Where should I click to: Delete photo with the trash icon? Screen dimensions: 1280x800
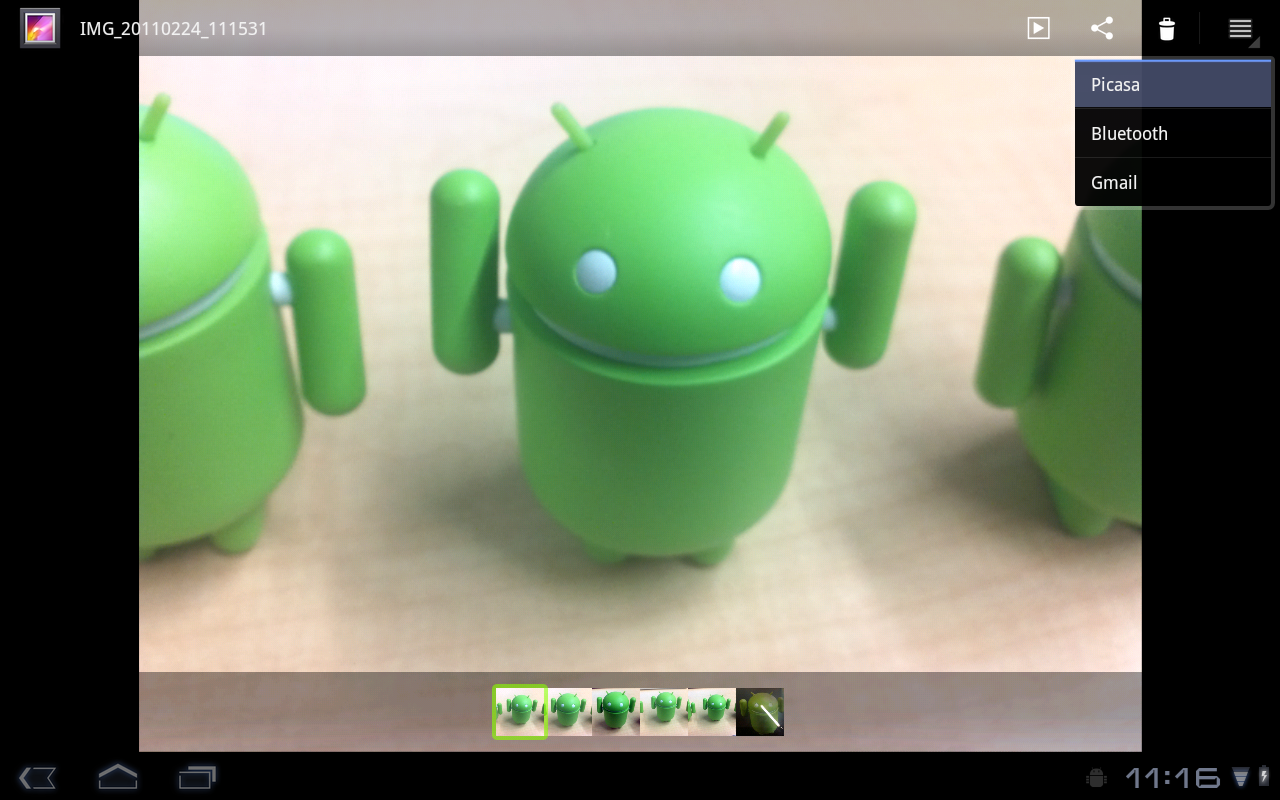(1167, 28)
